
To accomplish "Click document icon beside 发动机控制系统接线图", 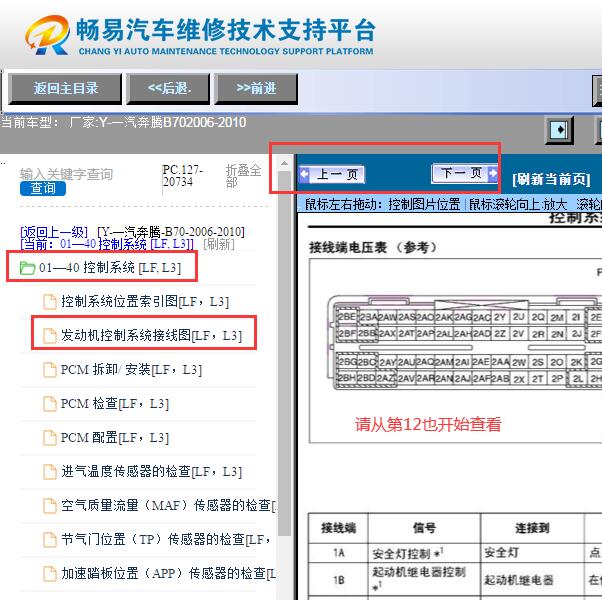I will (50, 336).
